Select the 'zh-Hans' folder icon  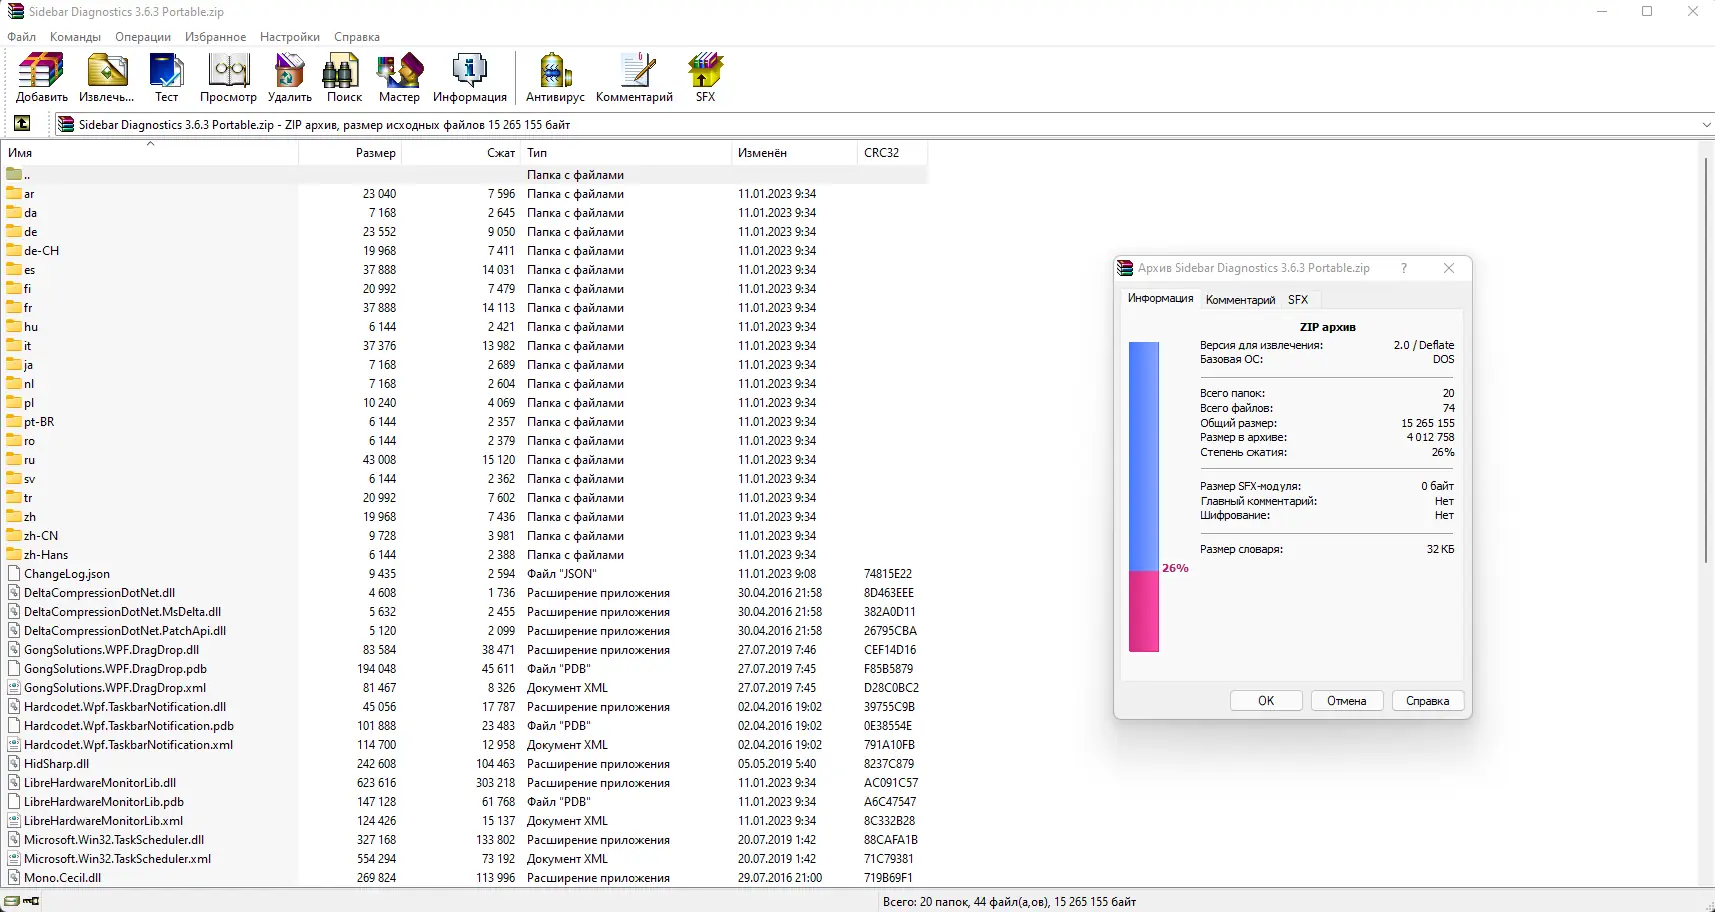click(14, 555)
